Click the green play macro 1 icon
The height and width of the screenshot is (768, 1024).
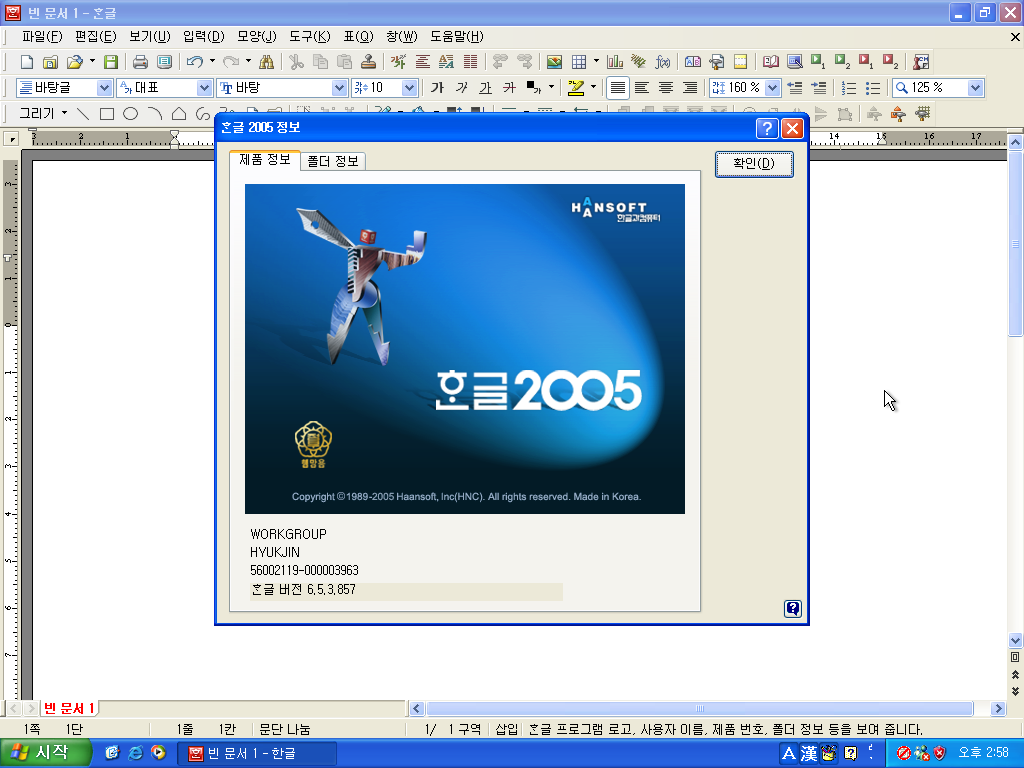click(x=818, y=62)
